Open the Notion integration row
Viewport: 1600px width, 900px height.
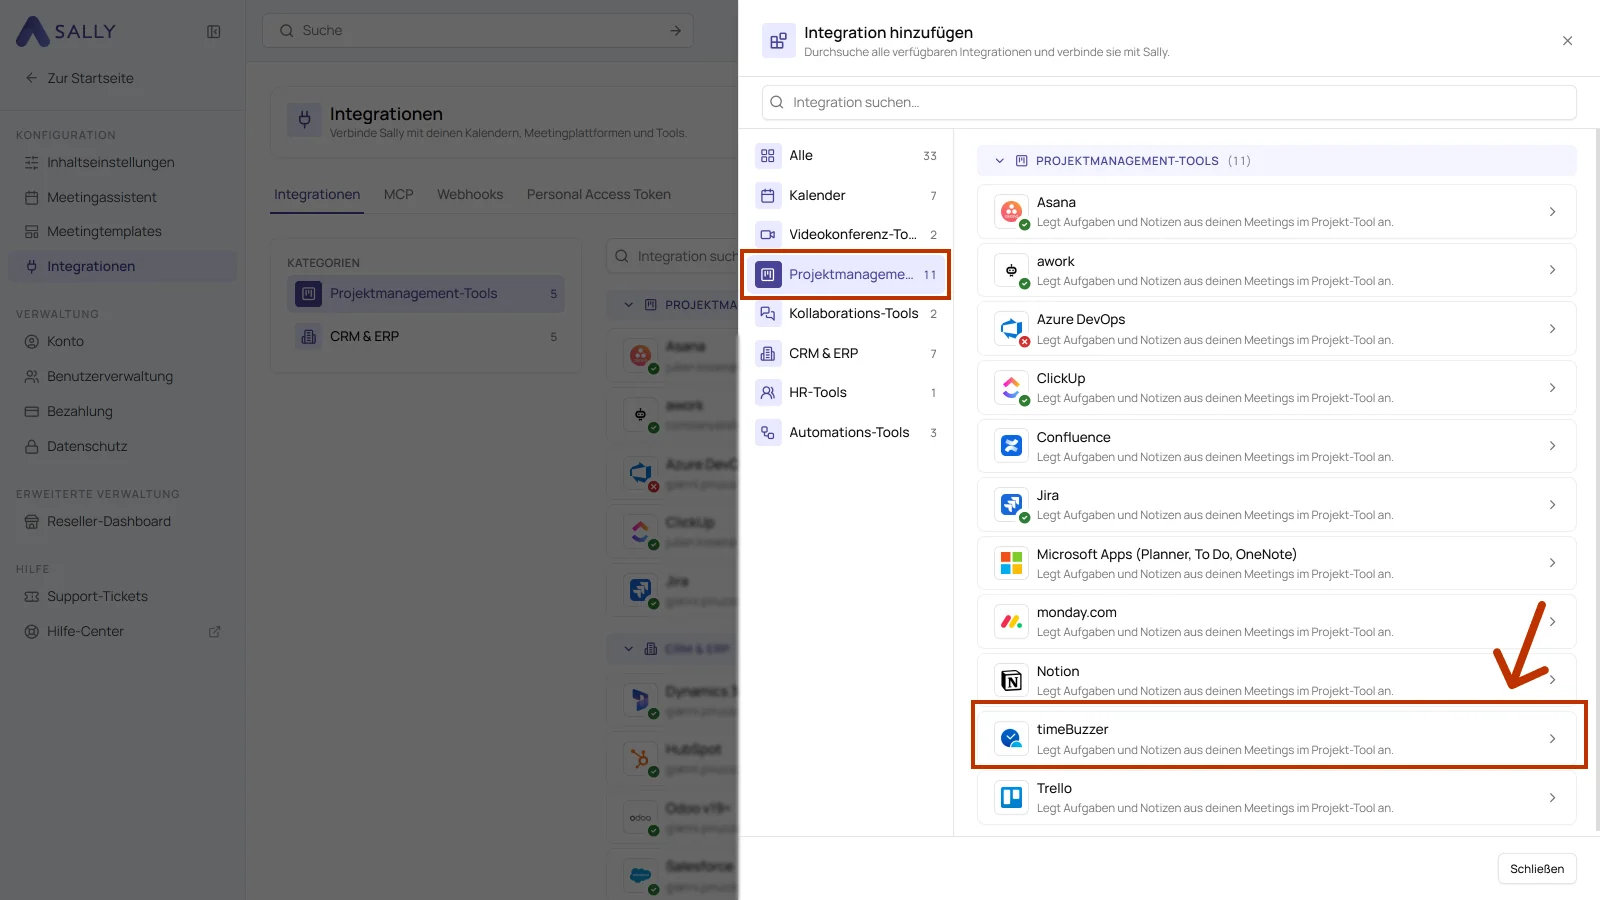[x=1277, y=680]
